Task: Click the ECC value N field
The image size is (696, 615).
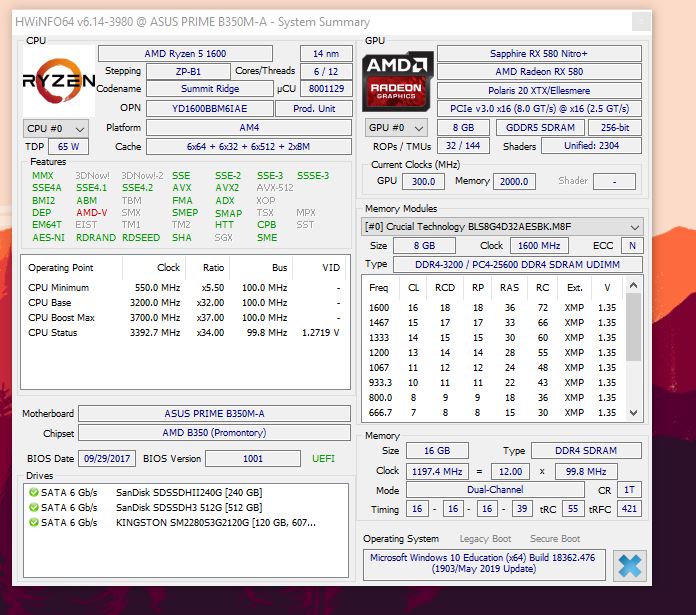Action: (632, 245)
